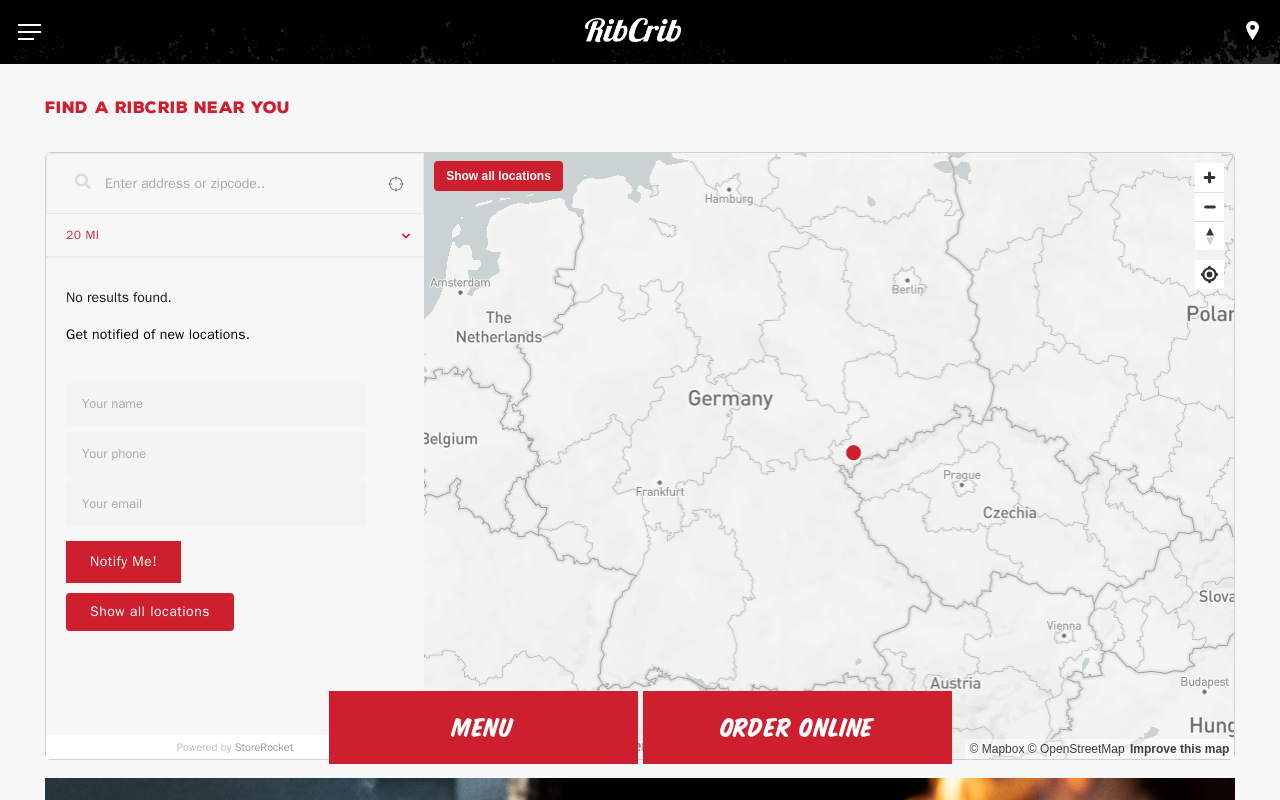1280x800 pixels.
Task: Click the Your phone field
Action: [x=216, y=454]
